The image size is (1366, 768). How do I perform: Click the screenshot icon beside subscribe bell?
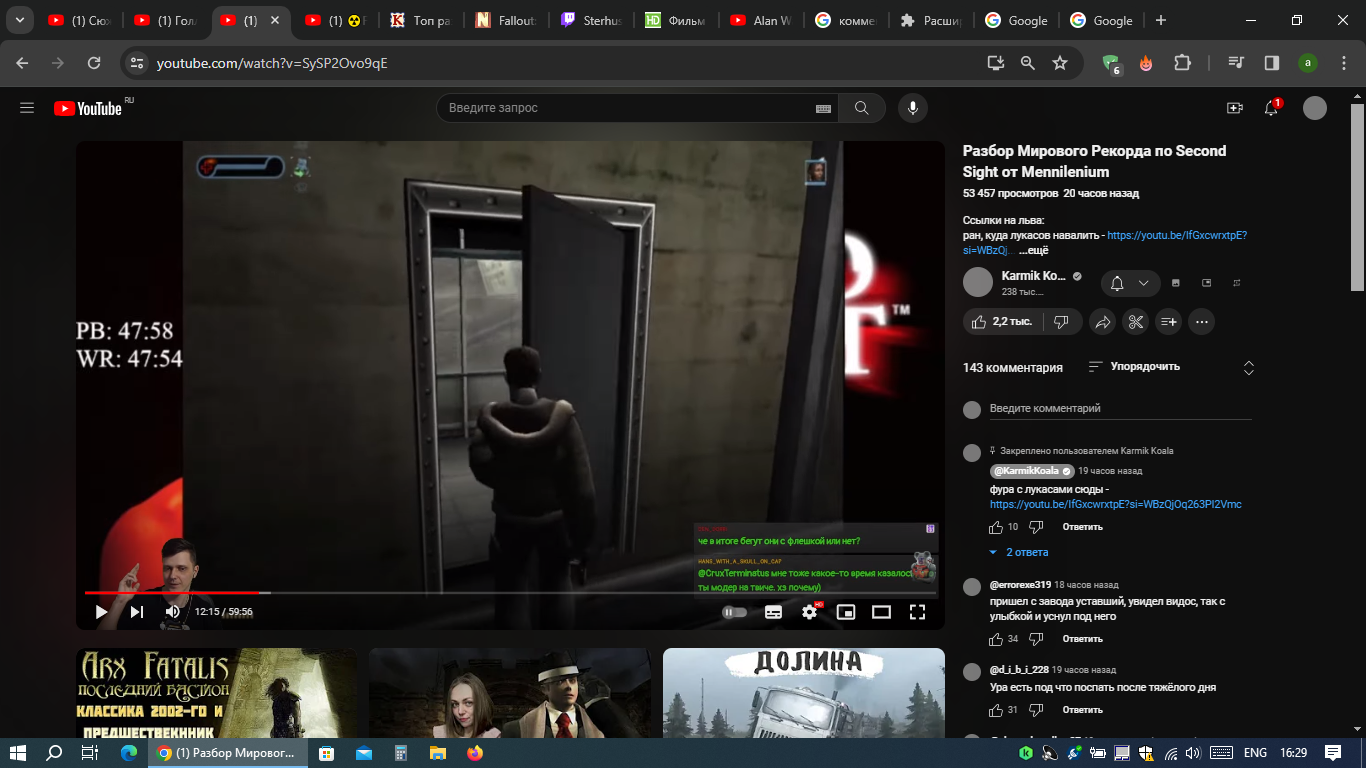(x=1176, y=283)
